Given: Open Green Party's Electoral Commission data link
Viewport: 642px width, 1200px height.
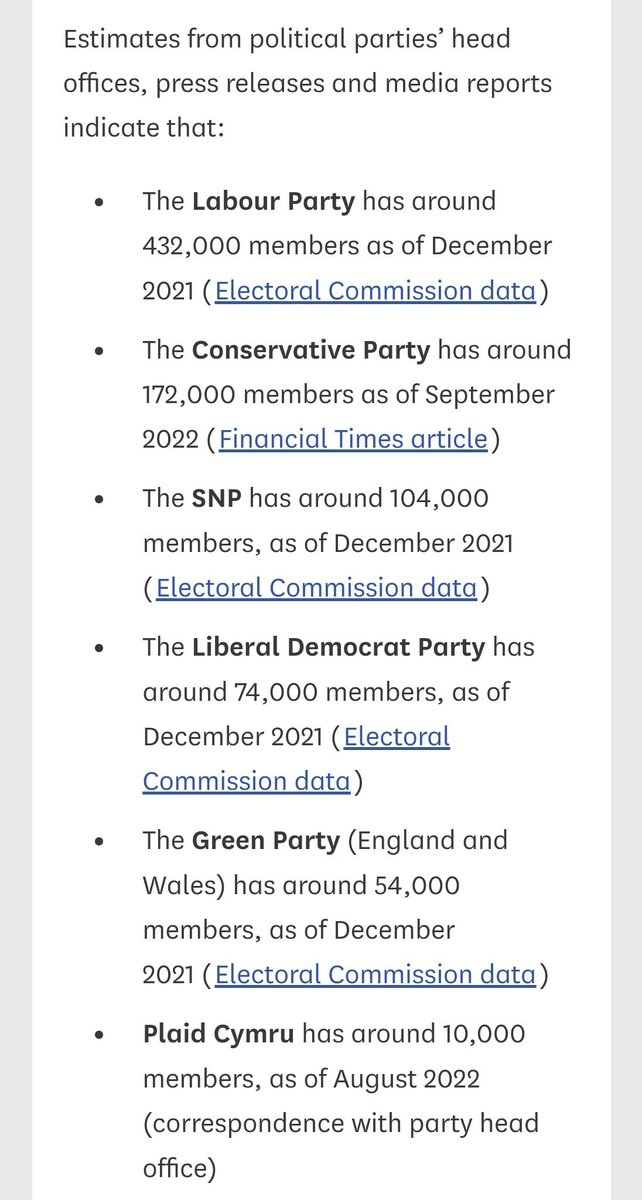Looking at the screenshot, I should click(375, 974).
